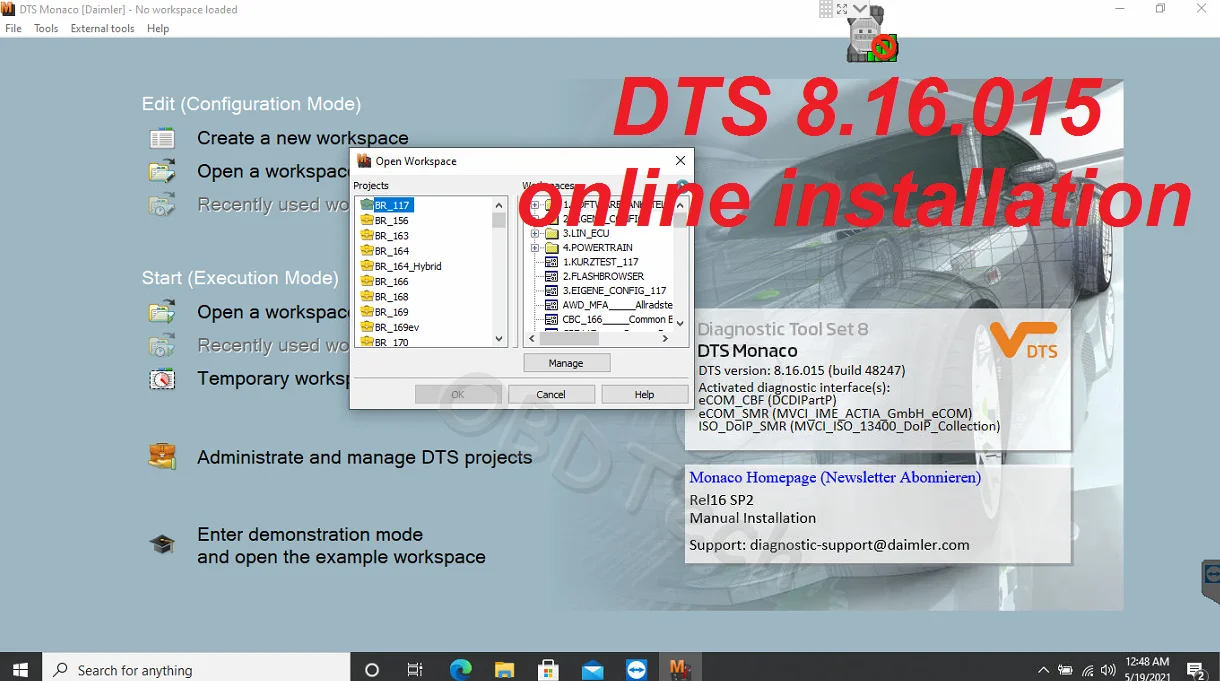Click the Workspaces horizontal scrollbar thumb
Screen dimensions: 1220x681
pos(569,339)
